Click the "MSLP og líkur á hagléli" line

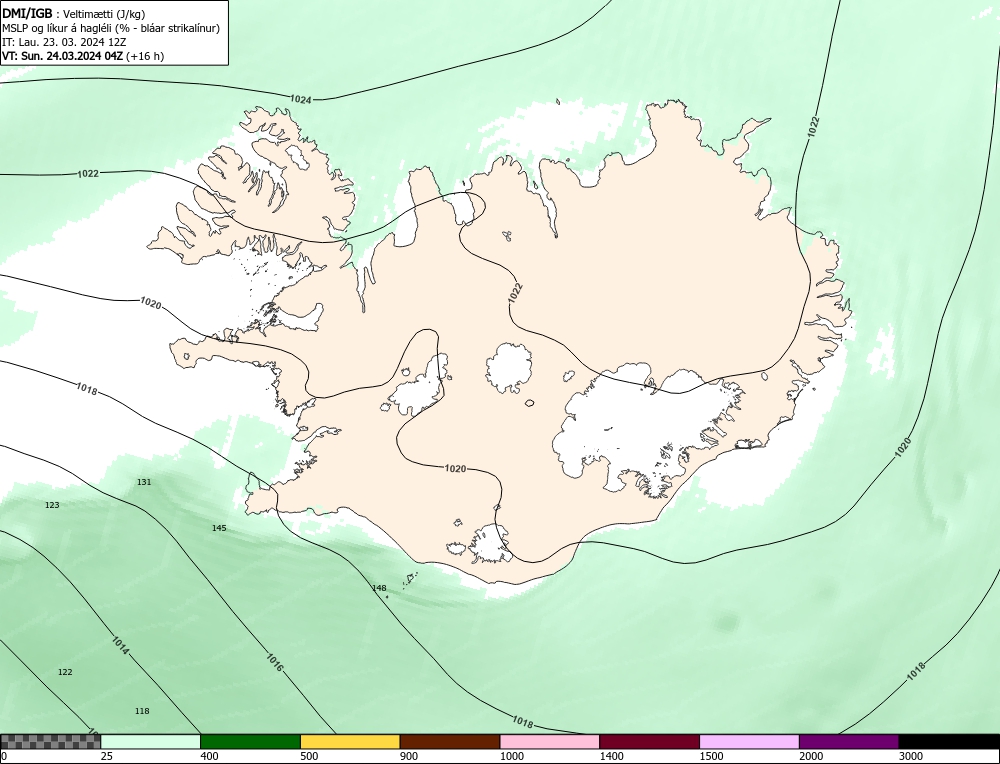[x=111, y=28]
